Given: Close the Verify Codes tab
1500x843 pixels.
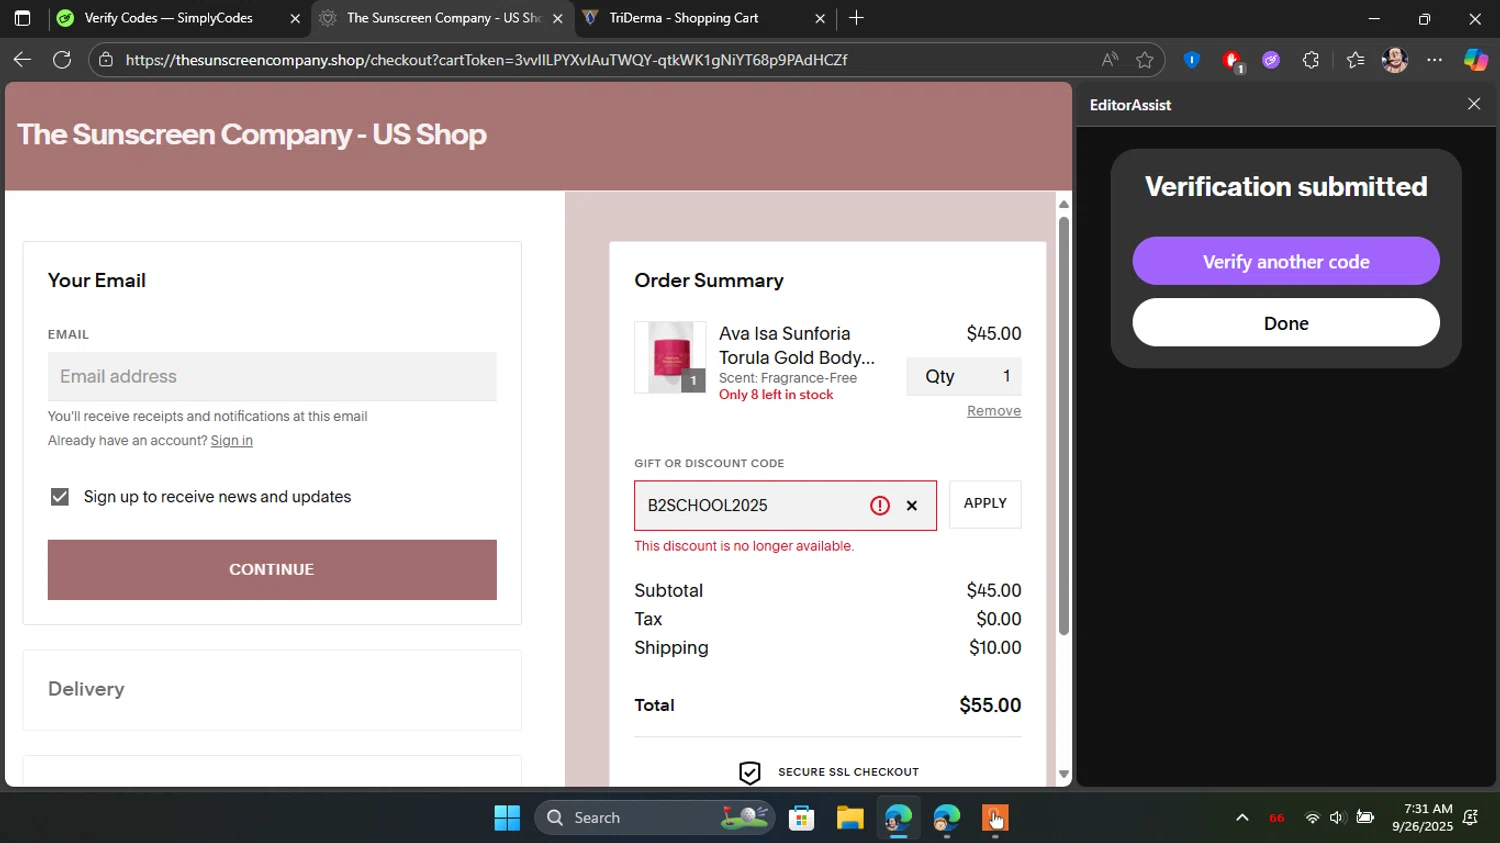Looking at the screenshot, I should point(295,18).
